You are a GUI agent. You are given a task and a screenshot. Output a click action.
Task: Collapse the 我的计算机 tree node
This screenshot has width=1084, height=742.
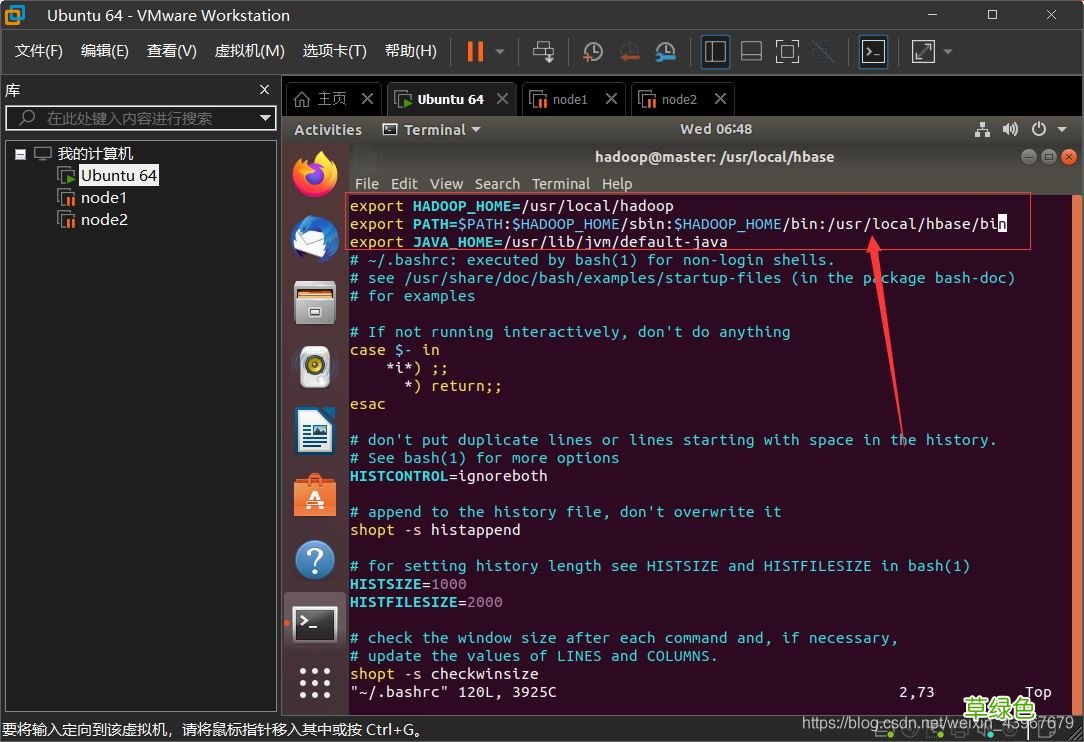click(x=20, y=153)
